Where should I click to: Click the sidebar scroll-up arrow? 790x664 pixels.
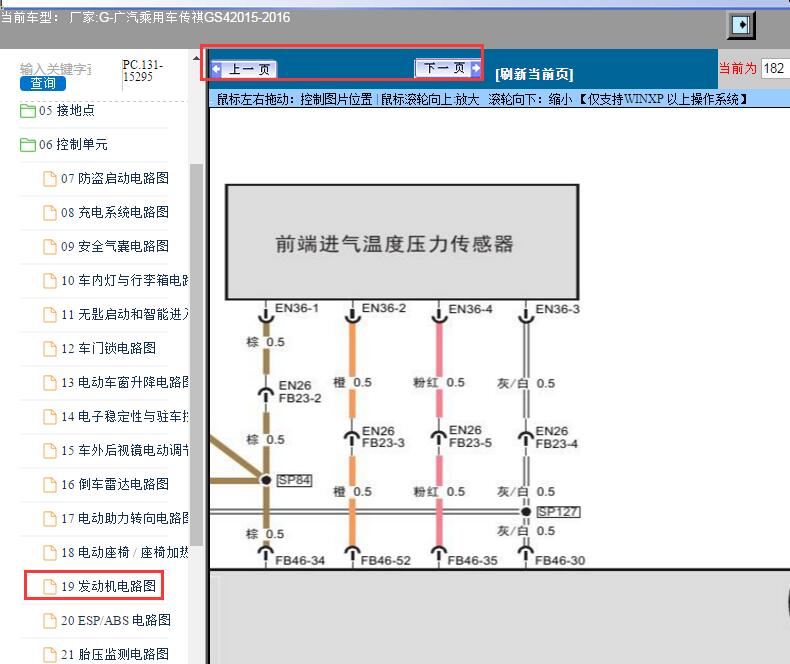pos(196,58)
